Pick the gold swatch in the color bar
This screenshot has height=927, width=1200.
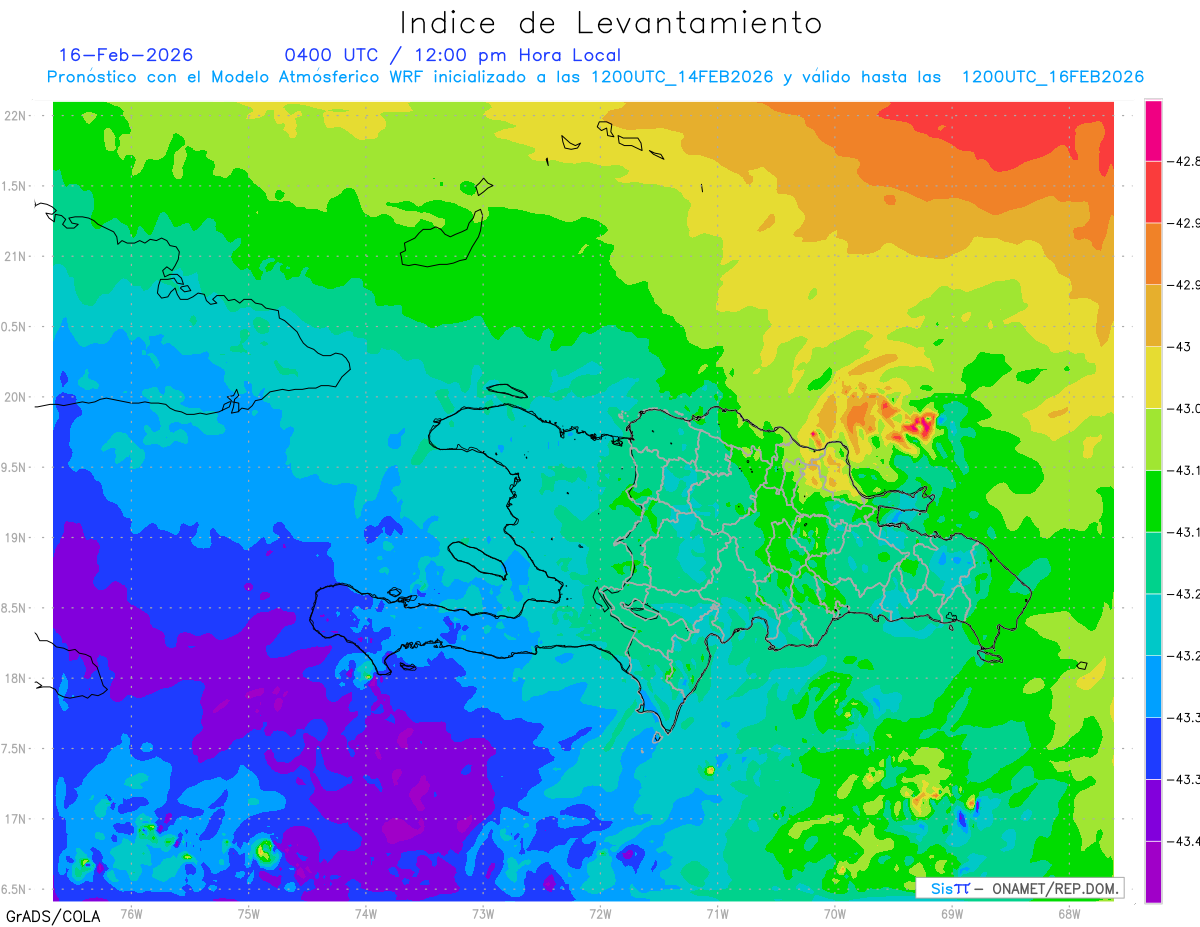pos(1153,316)
